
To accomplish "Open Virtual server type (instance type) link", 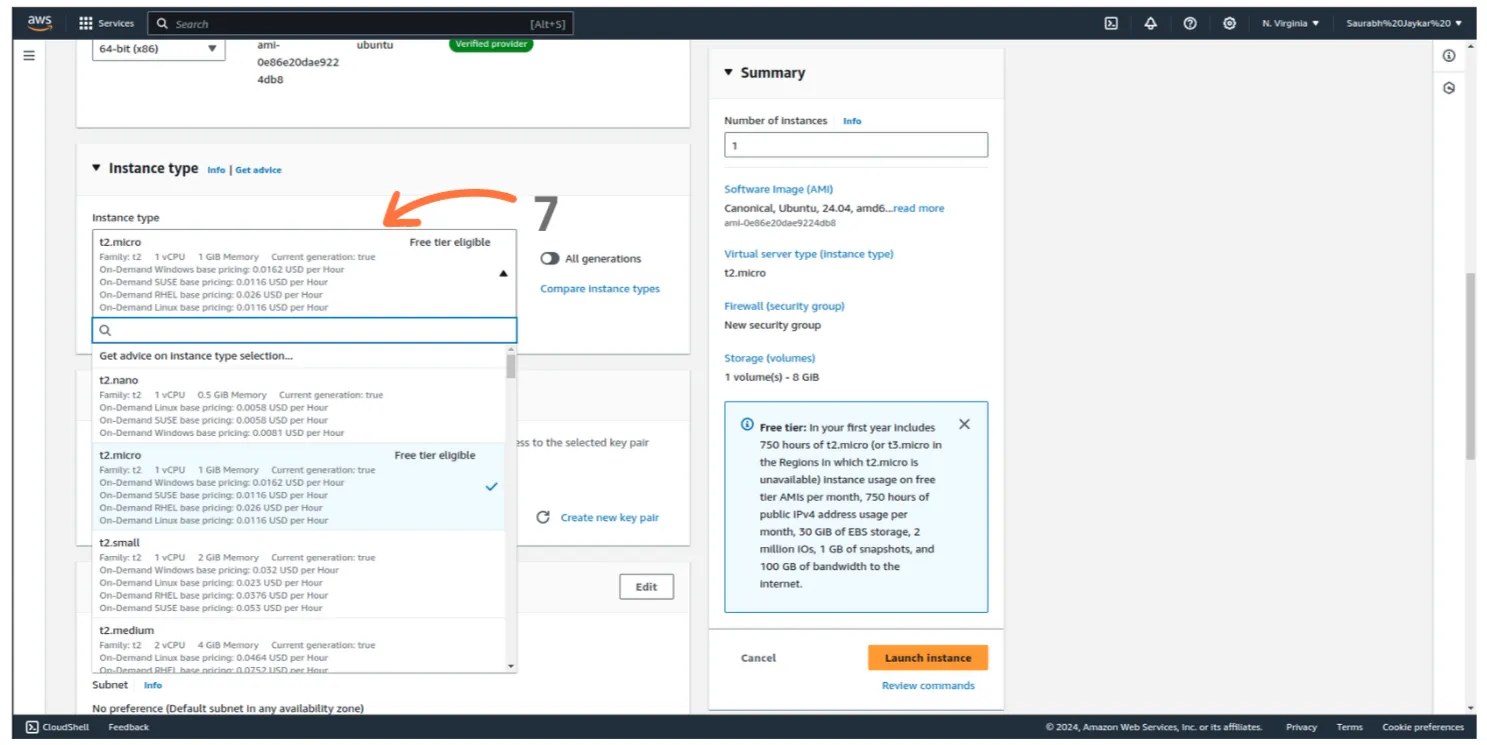I will pyautogui.click(x=808, y=253).
